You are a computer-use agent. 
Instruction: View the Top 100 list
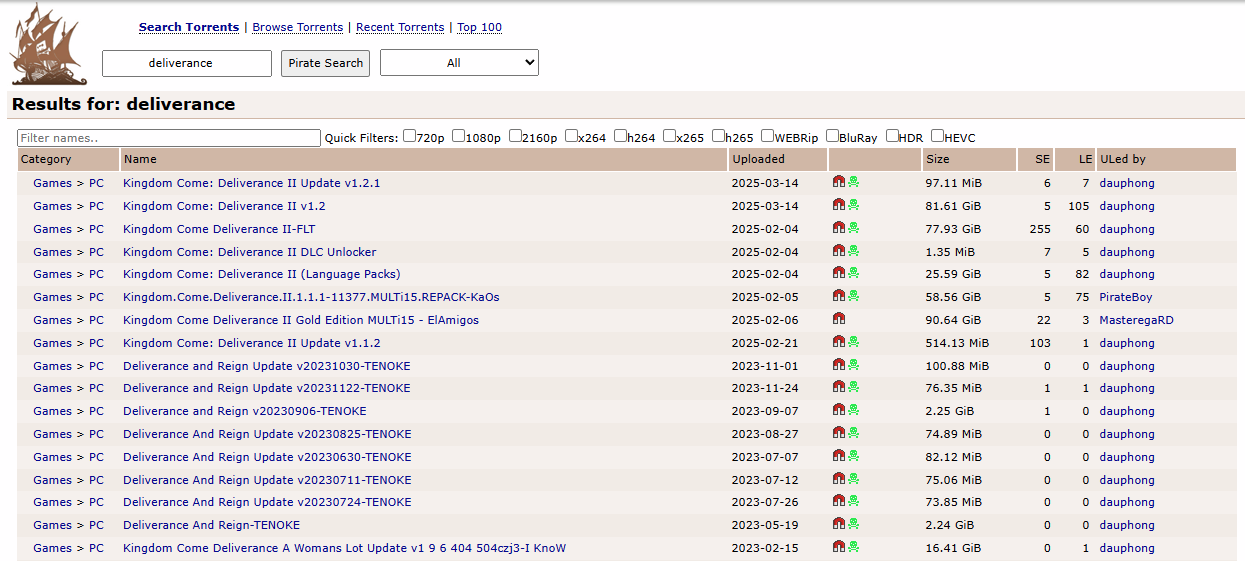pyautogui.click(x=480, y=27)
